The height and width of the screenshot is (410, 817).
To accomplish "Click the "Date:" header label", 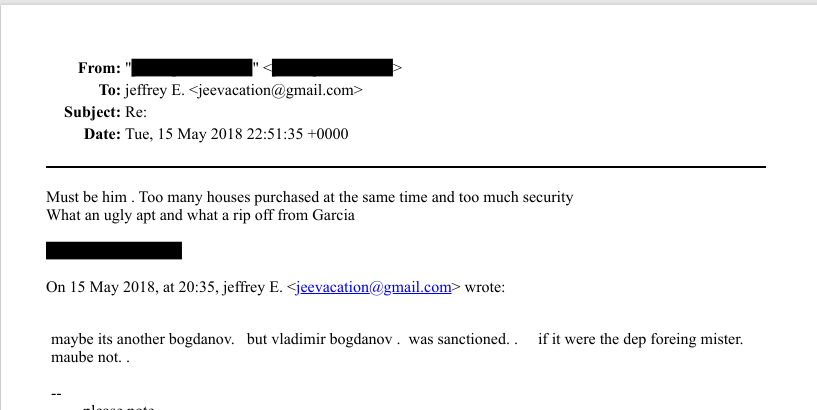I will click(103, 134).
